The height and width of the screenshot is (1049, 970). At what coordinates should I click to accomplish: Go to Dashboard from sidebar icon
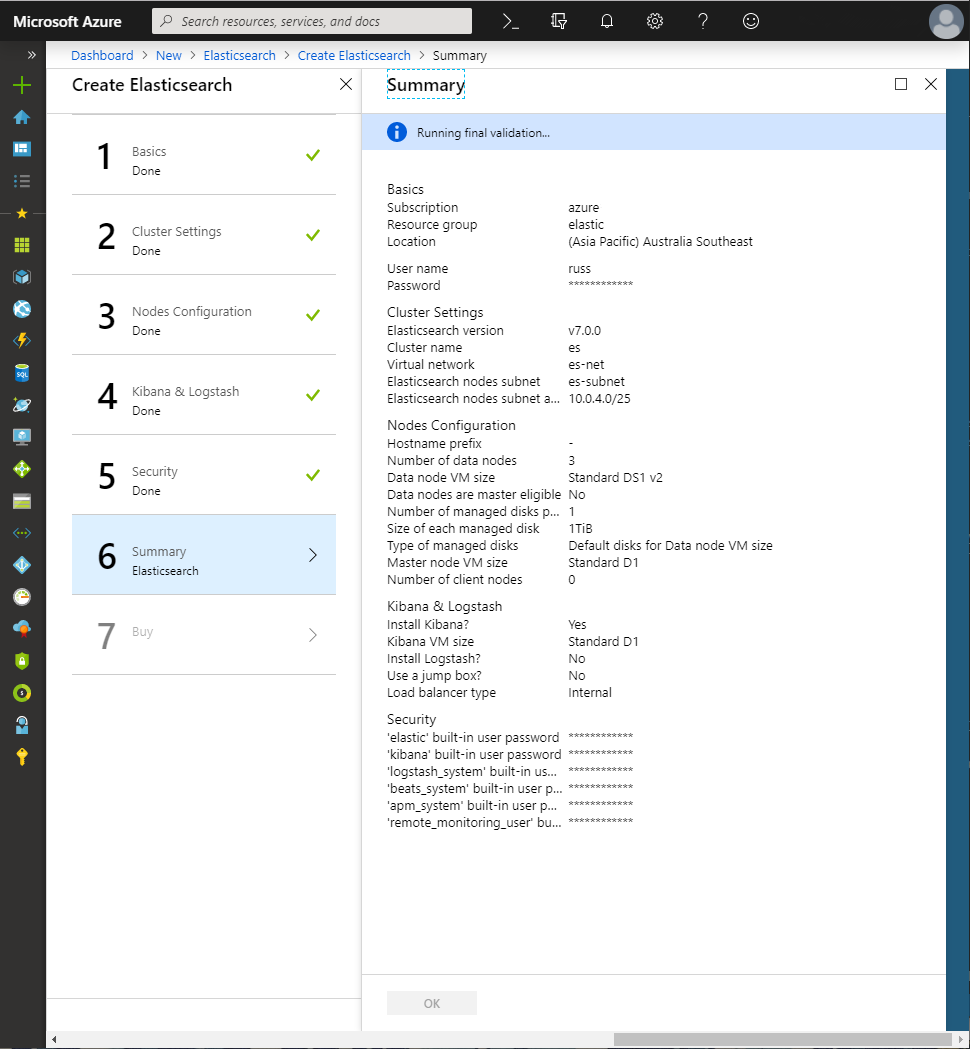22,149
